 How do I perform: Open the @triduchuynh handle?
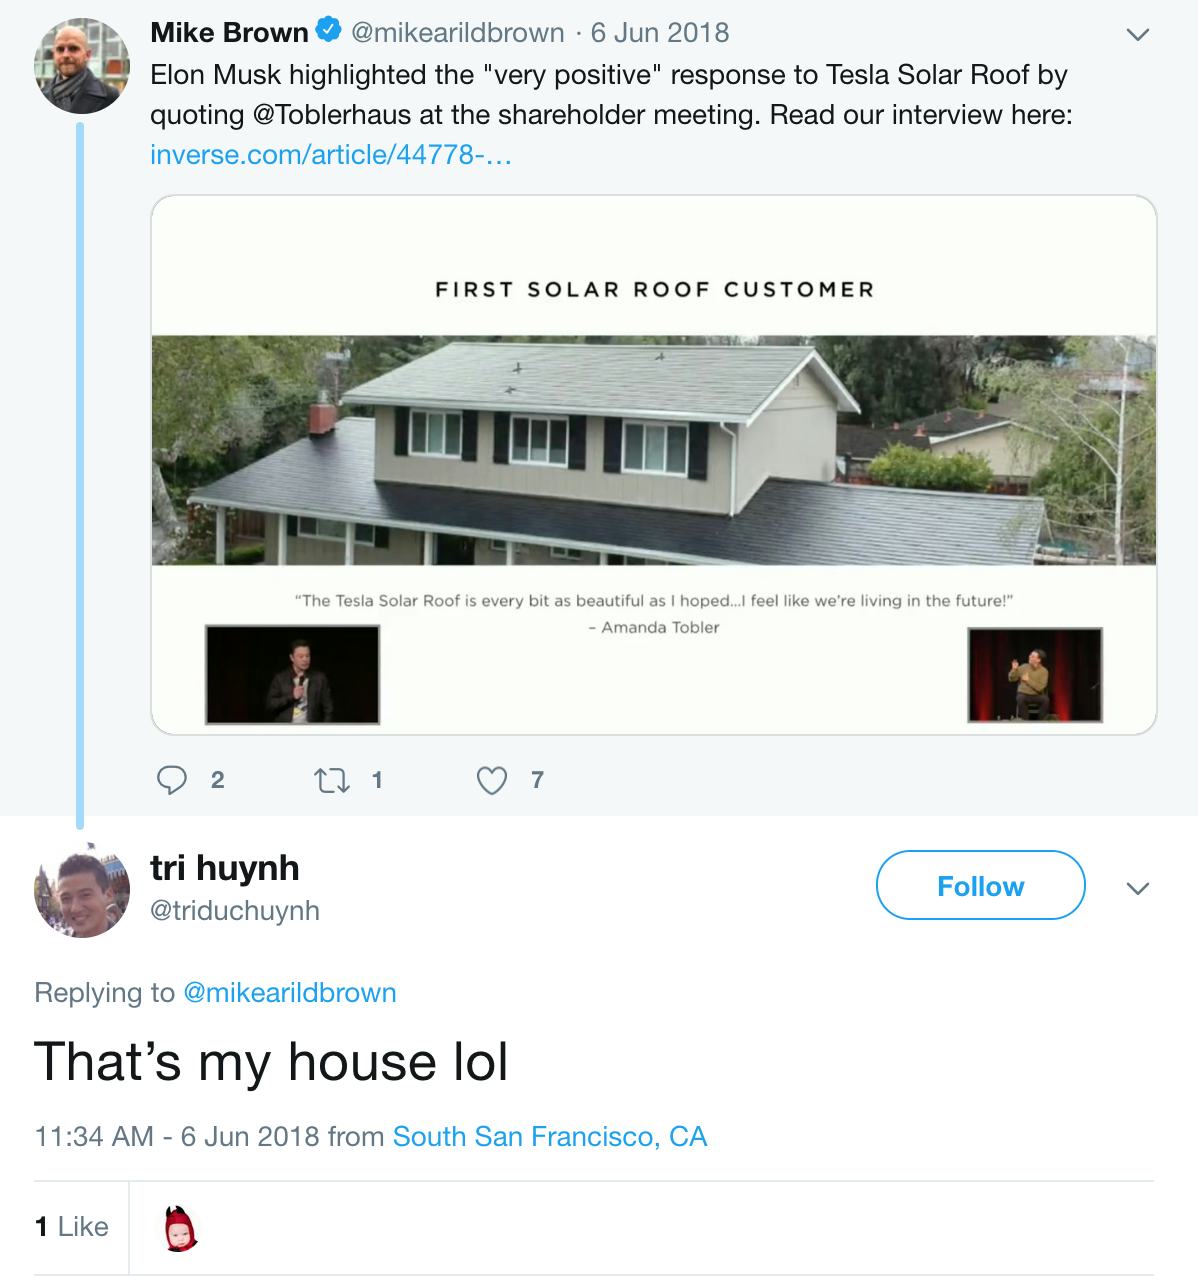click(x=235, y=911)
